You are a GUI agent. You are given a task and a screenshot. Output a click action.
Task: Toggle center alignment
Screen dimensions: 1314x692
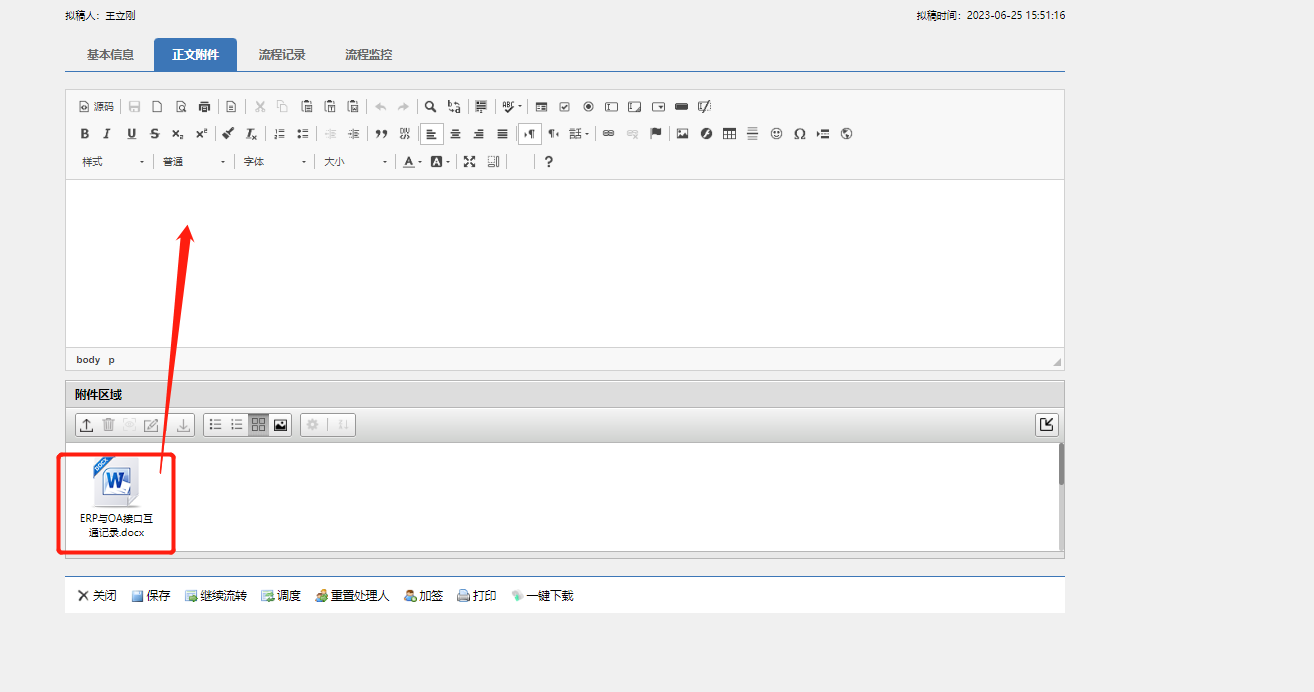(455, 133)
